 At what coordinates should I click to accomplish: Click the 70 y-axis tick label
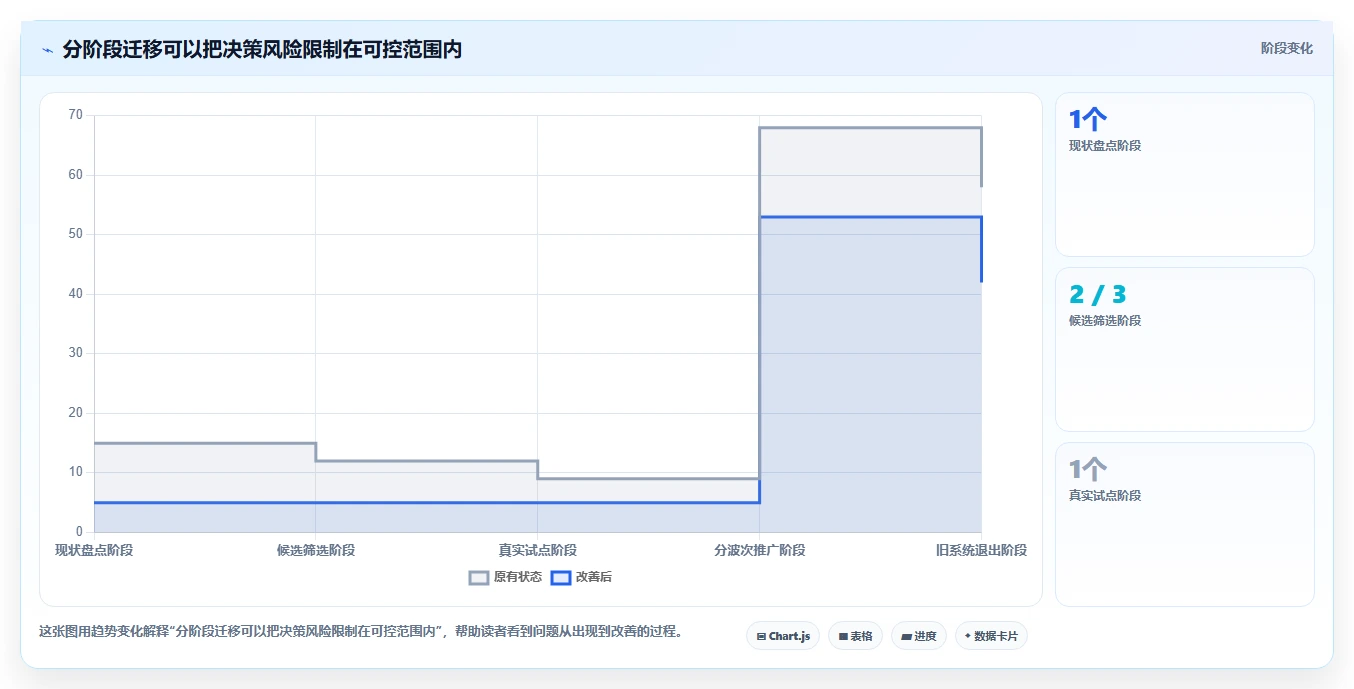pos(75,115)
